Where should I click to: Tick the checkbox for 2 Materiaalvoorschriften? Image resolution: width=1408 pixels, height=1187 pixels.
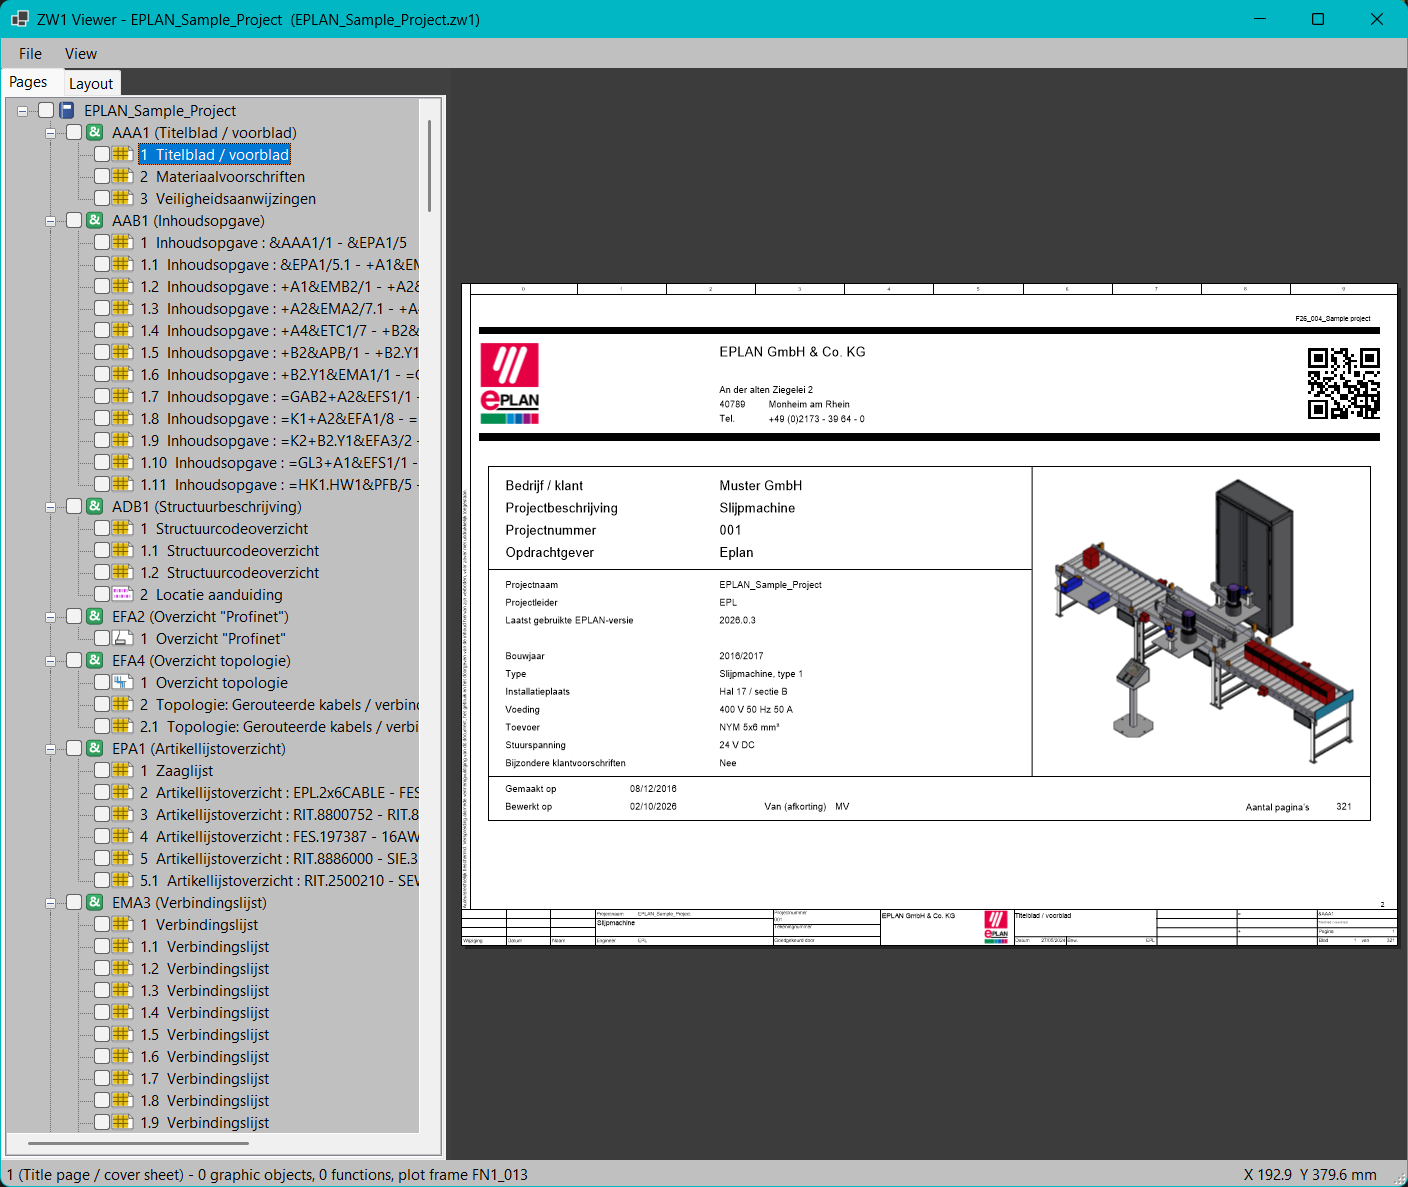(102, 177)
